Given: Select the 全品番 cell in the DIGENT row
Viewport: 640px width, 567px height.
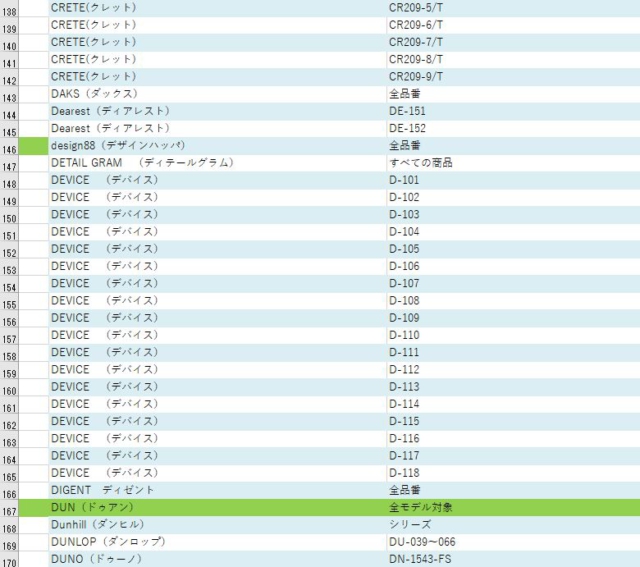Looking at the screenshot, I should click(x=513, y=490).
